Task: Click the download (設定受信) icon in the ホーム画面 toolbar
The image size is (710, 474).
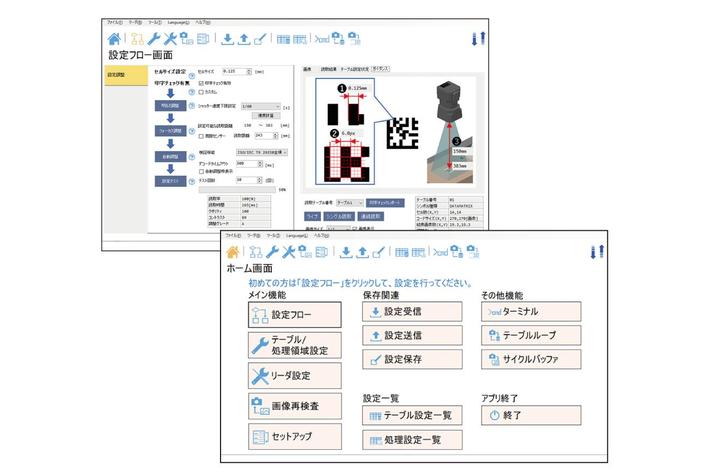Action: click(x=343, y=253)
